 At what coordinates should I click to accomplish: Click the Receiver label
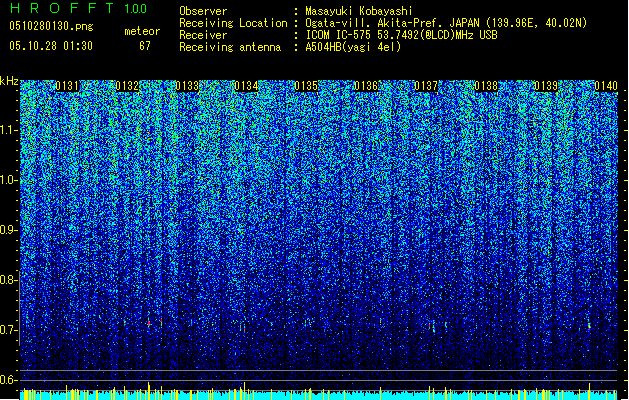203,35
